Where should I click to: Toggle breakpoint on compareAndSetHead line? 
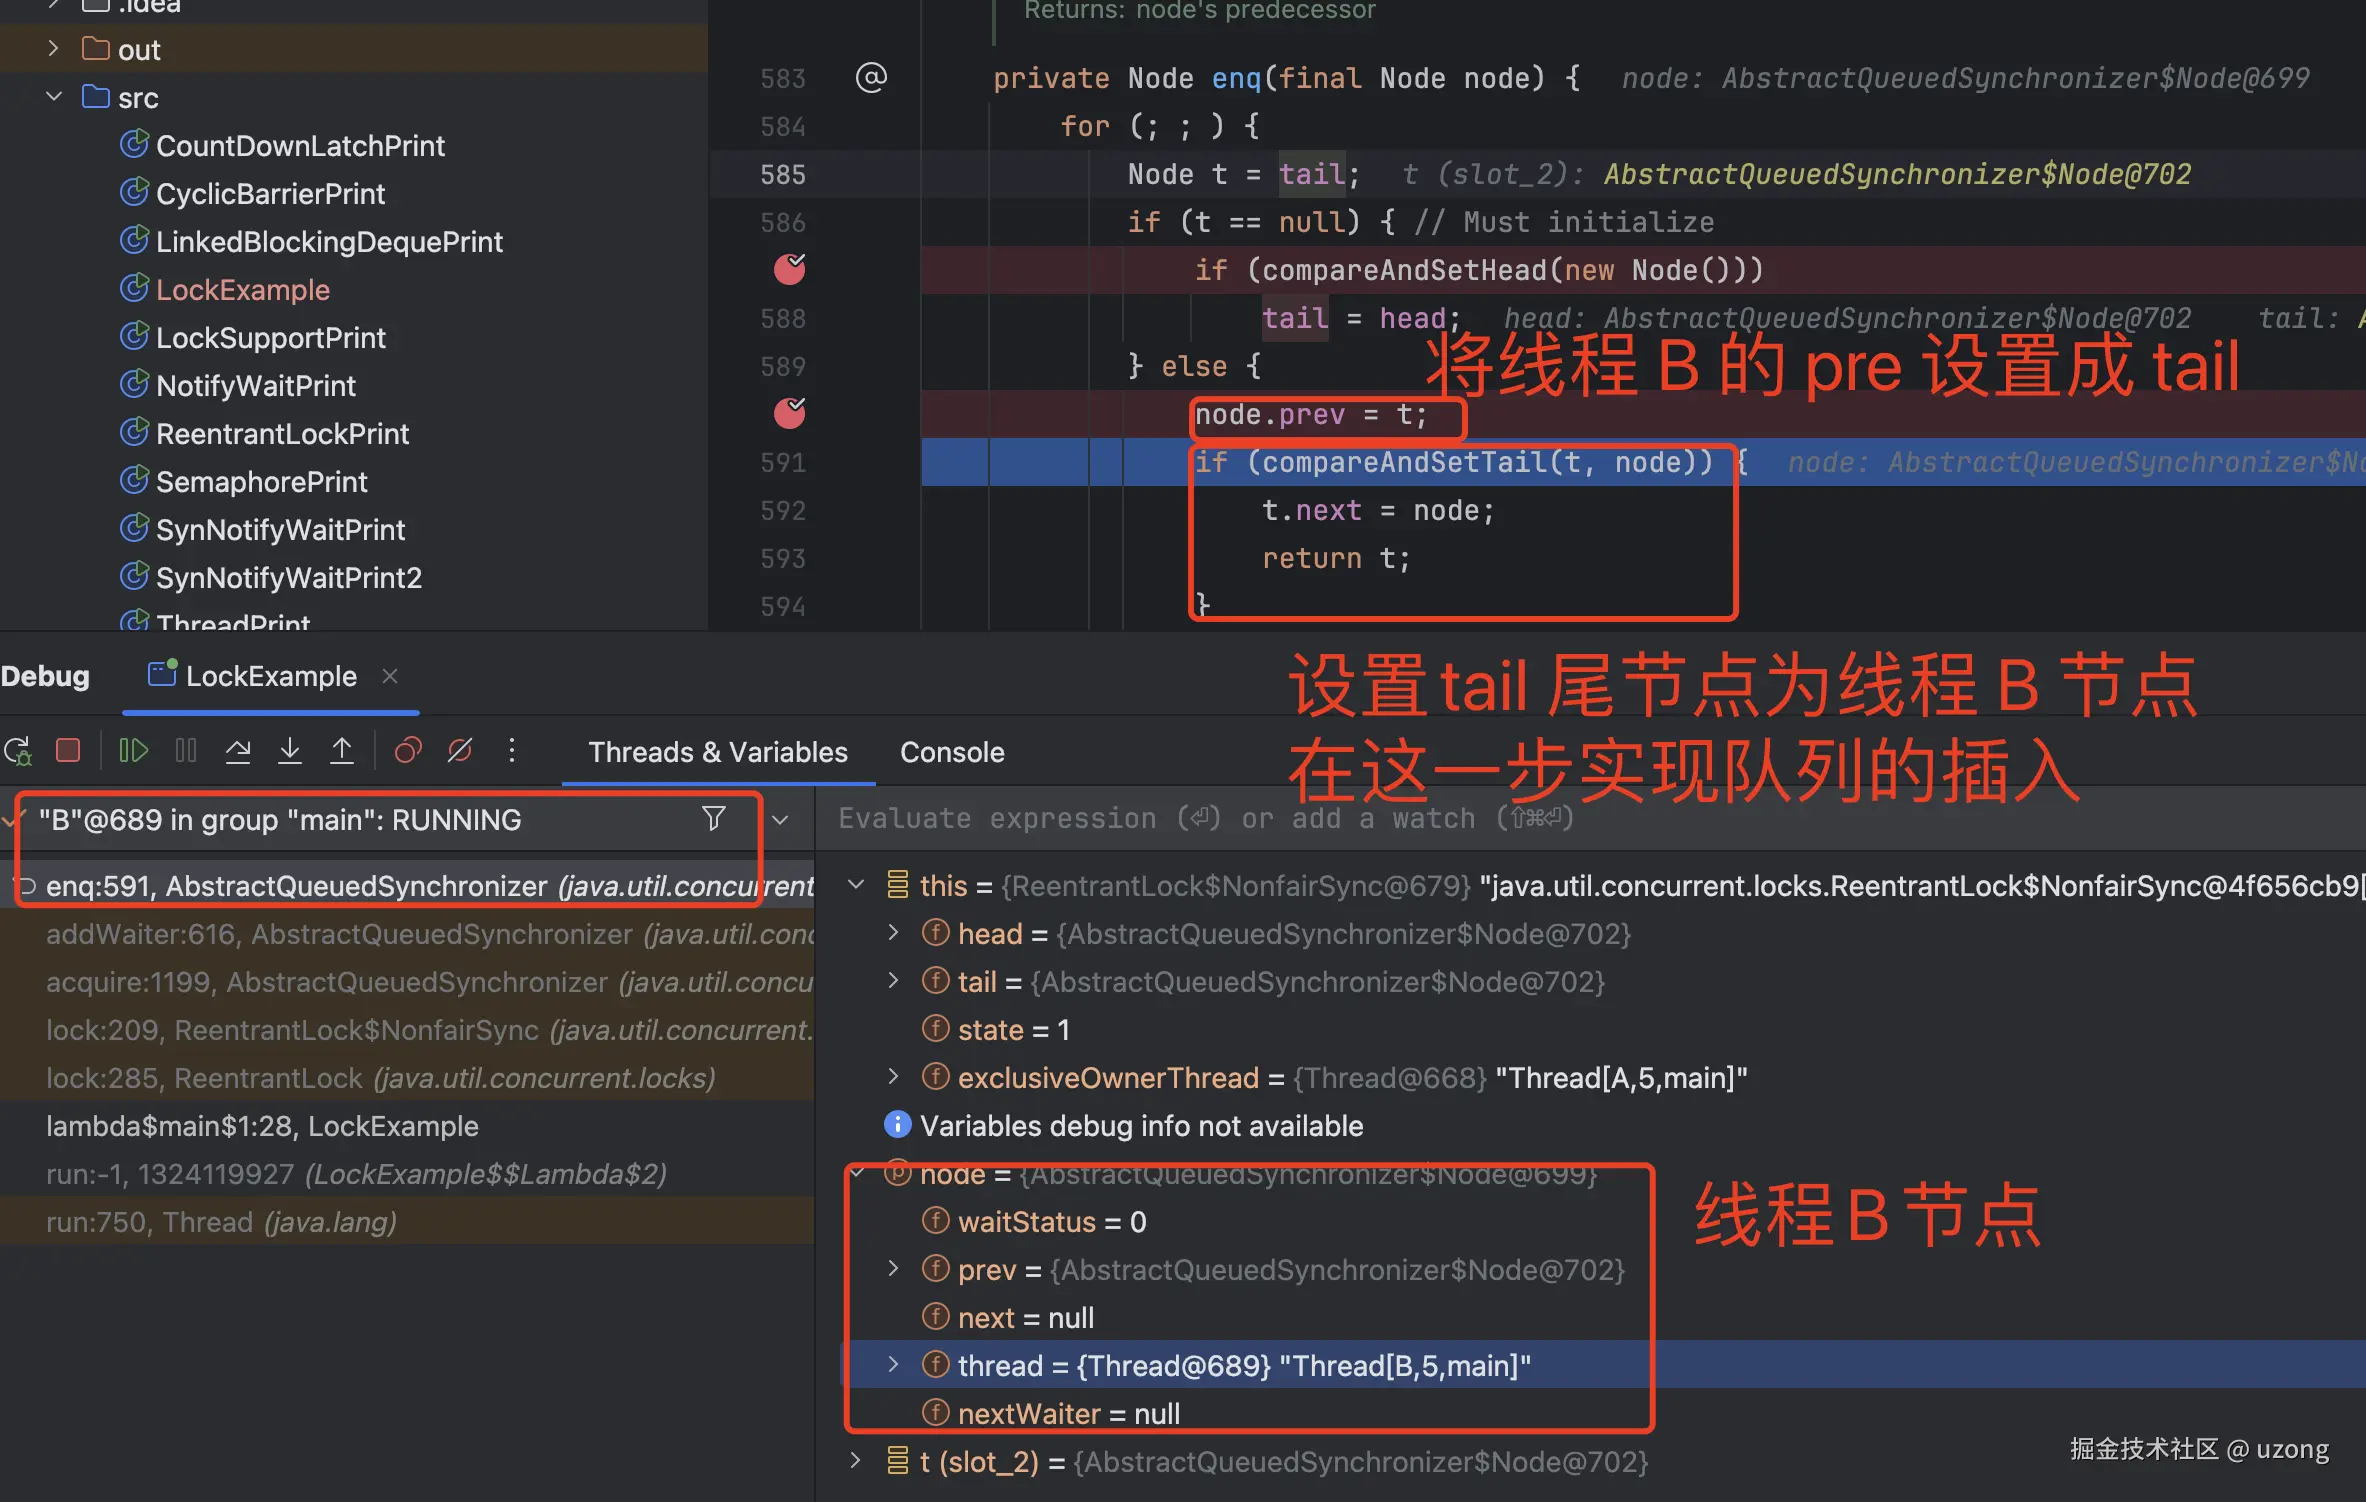pyautogui.click(x=789, y=269)
